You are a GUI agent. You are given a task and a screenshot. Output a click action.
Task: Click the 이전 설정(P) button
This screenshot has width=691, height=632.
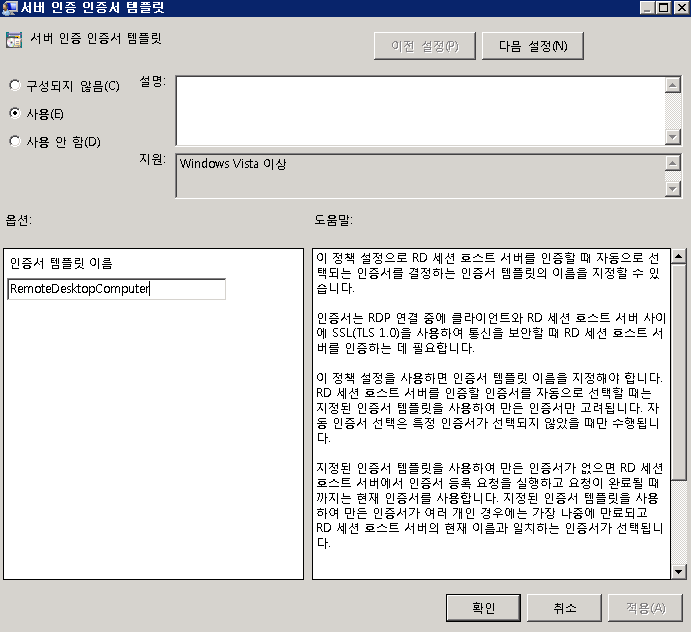[x=425, y=46]
